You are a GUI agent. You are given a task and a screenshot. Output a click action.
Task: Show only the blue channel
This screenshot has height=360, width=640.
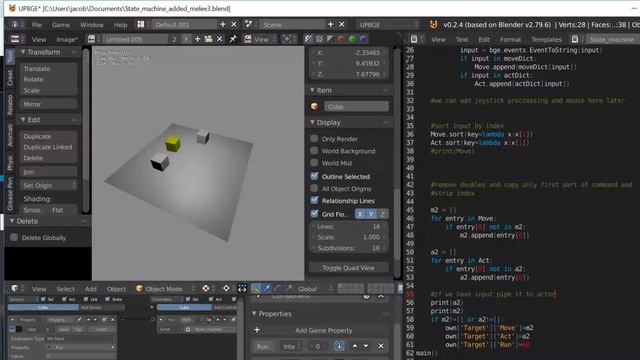(x=363, y=39)
